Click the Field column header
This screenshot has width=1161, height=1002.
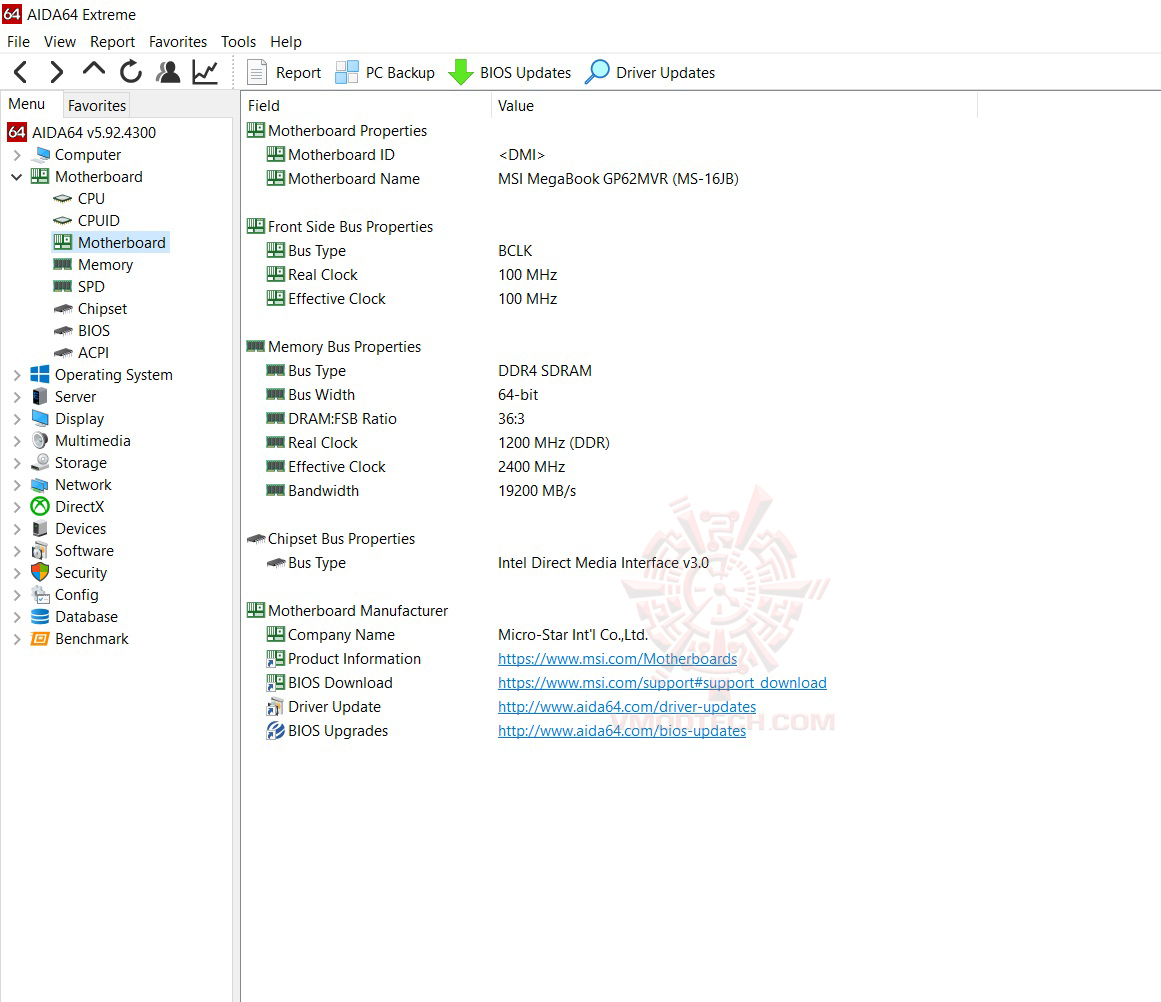[x=366, y=106]
